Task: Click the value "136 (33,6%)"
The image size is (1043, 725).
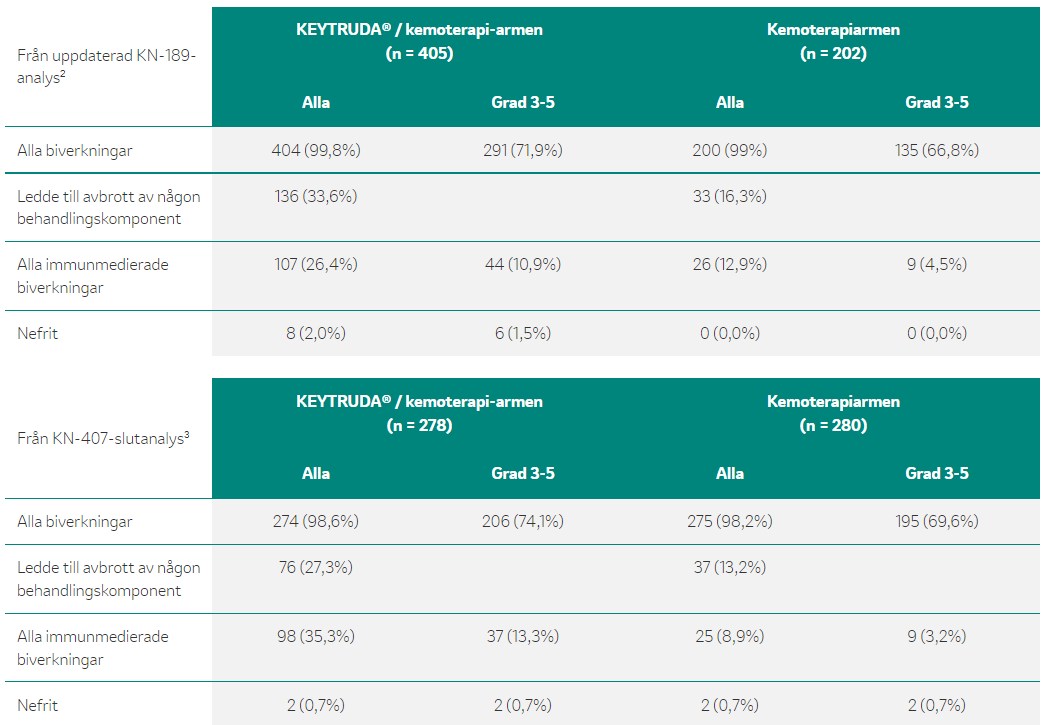Action: click(316, 196)
